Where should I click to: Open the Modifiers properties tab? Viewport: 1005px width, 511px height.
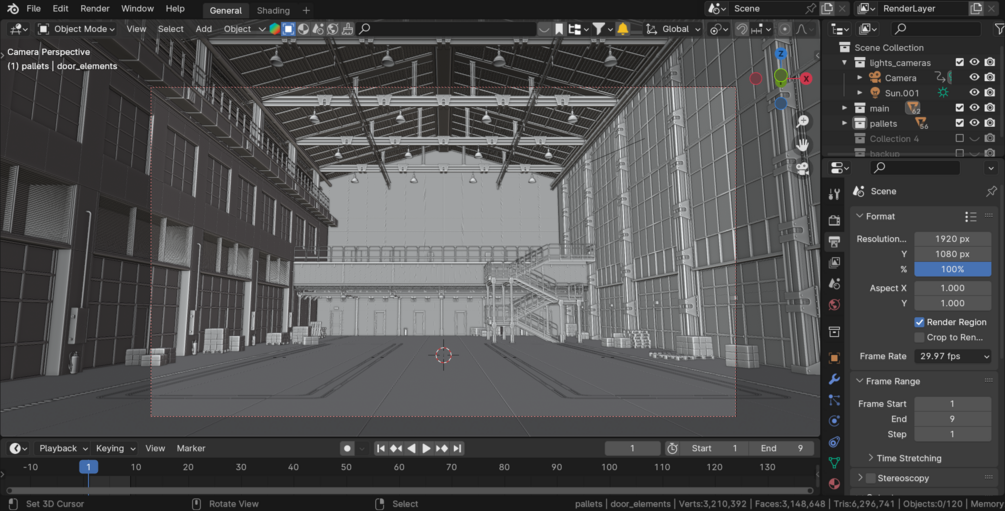[x=834, y=379]
